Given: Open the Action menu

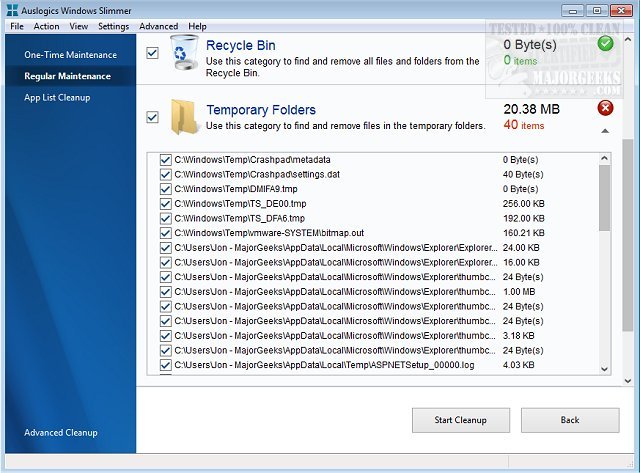Looking at the screenshot, I should coord(46,26).
